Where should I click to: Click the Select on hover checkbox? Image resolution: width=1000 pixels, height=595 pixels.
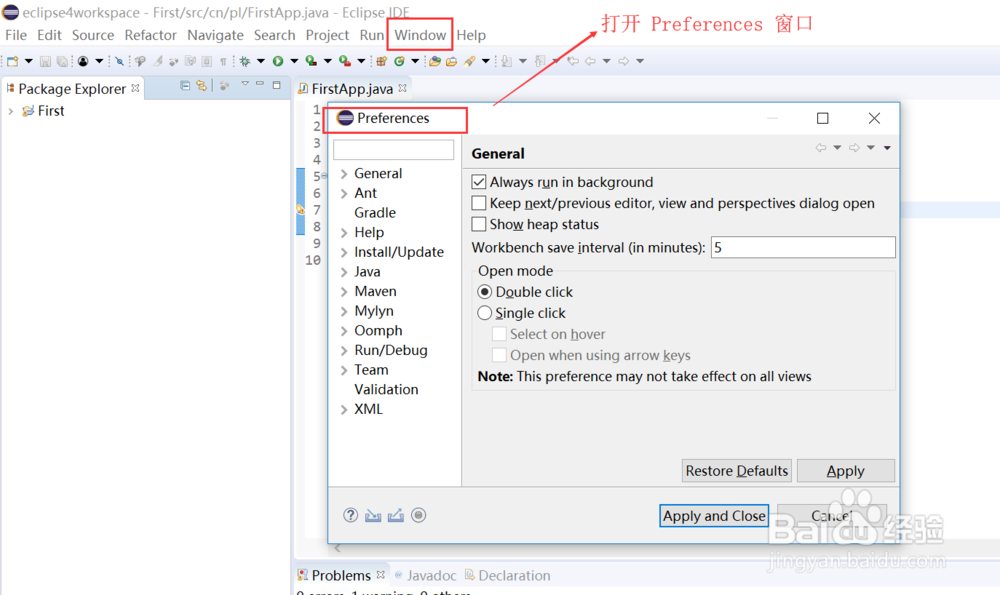(x=499, y=334)
